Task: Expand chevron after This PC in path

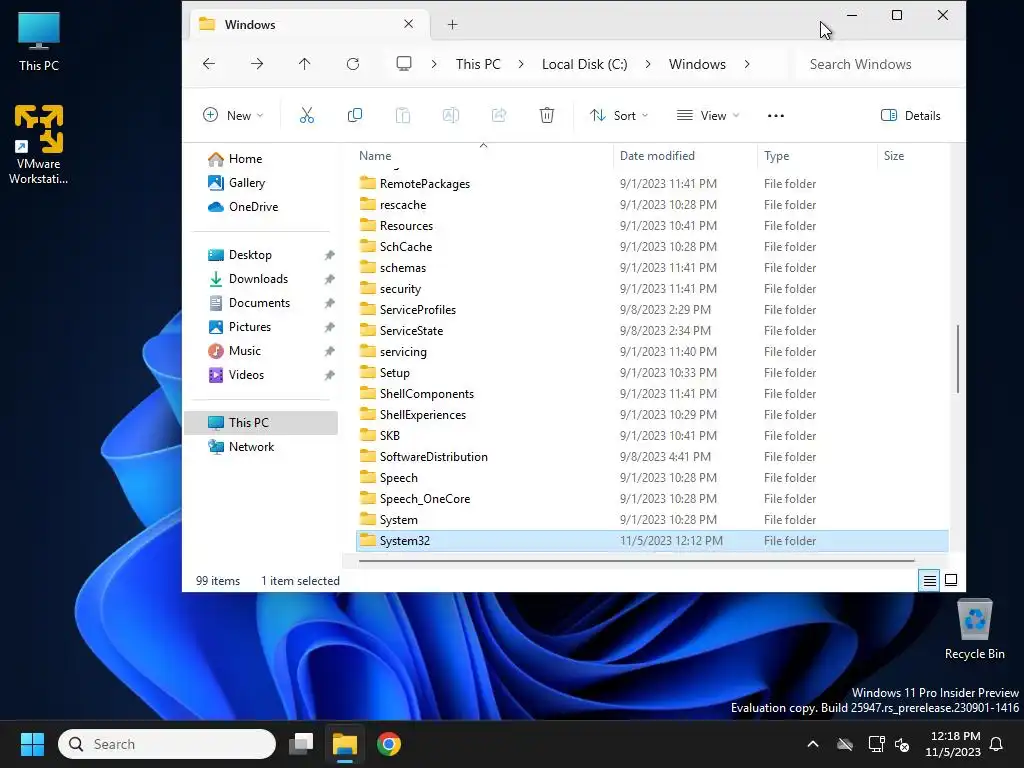Action: [521, 64]
